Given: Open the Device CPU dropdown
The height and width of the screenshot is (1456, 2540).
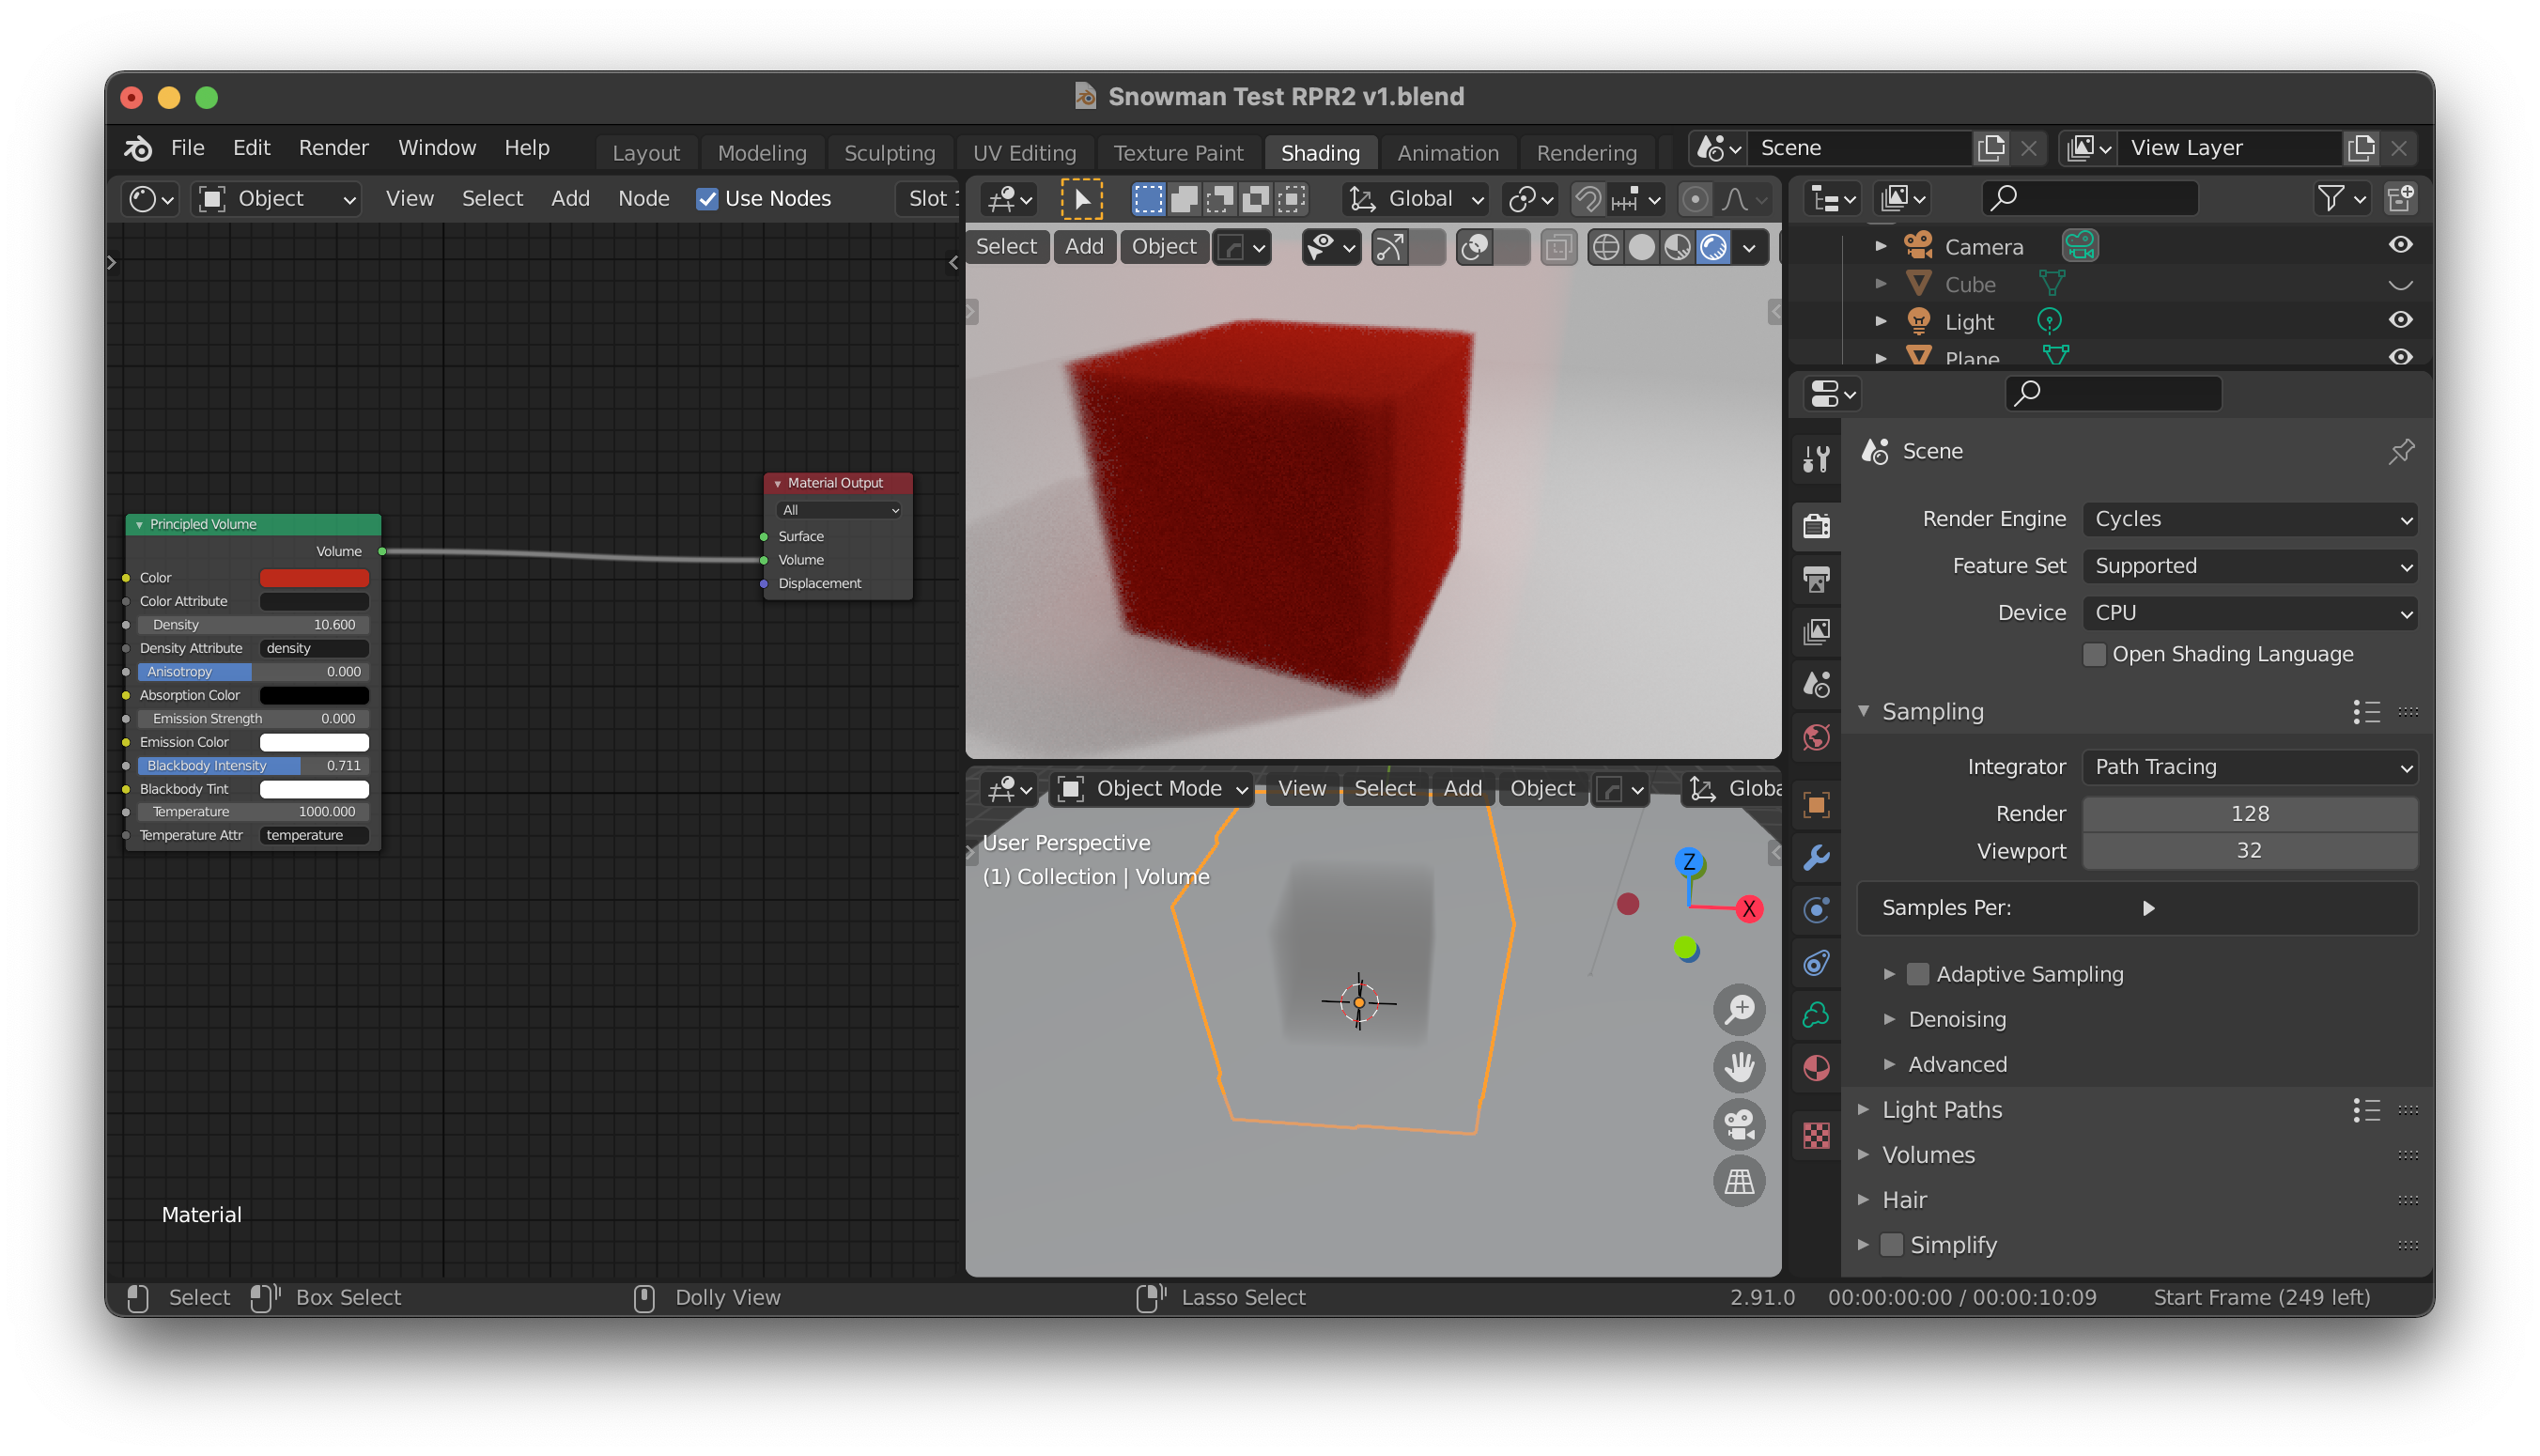Looking at the screenshot, I should pos(2249,613).
